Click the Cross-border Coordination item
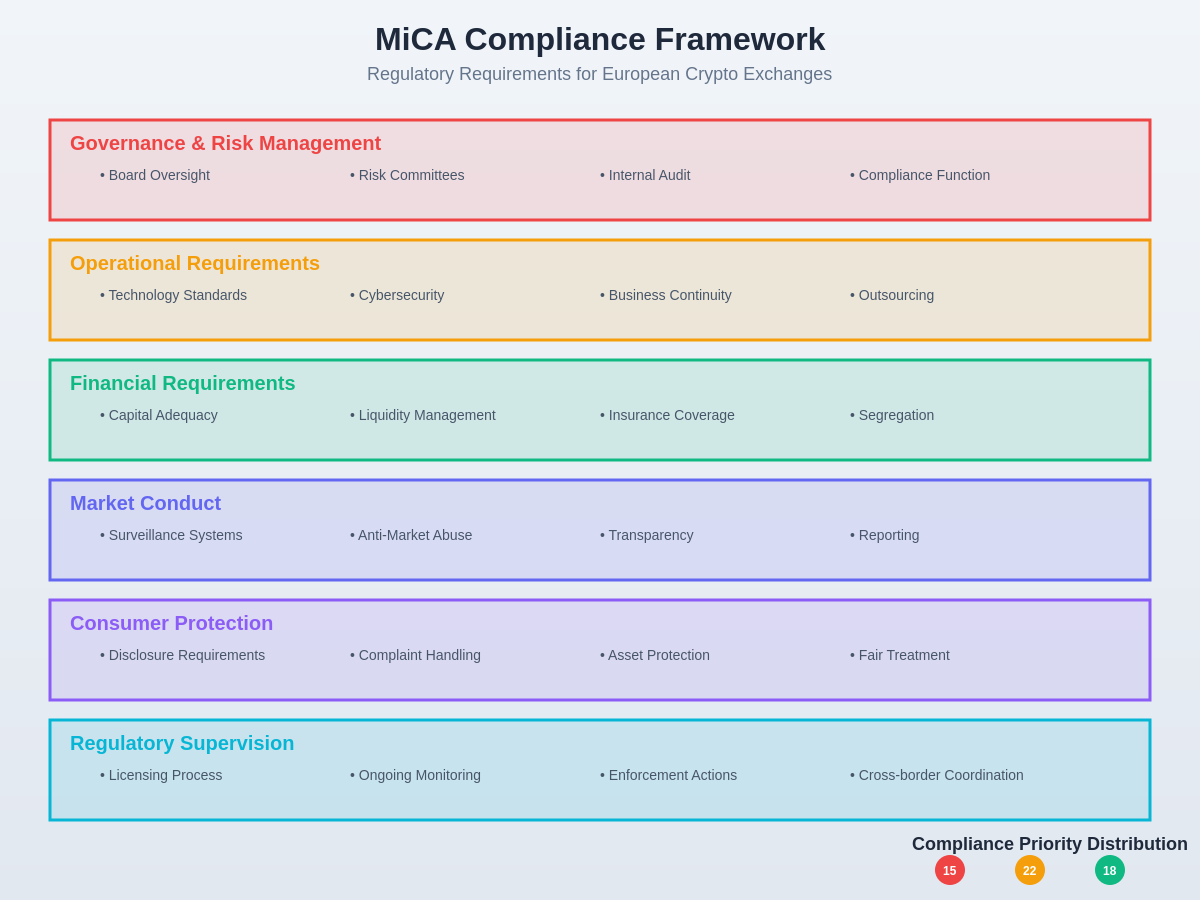Viewport: 1200px width, 900px height. pos(937,775)
